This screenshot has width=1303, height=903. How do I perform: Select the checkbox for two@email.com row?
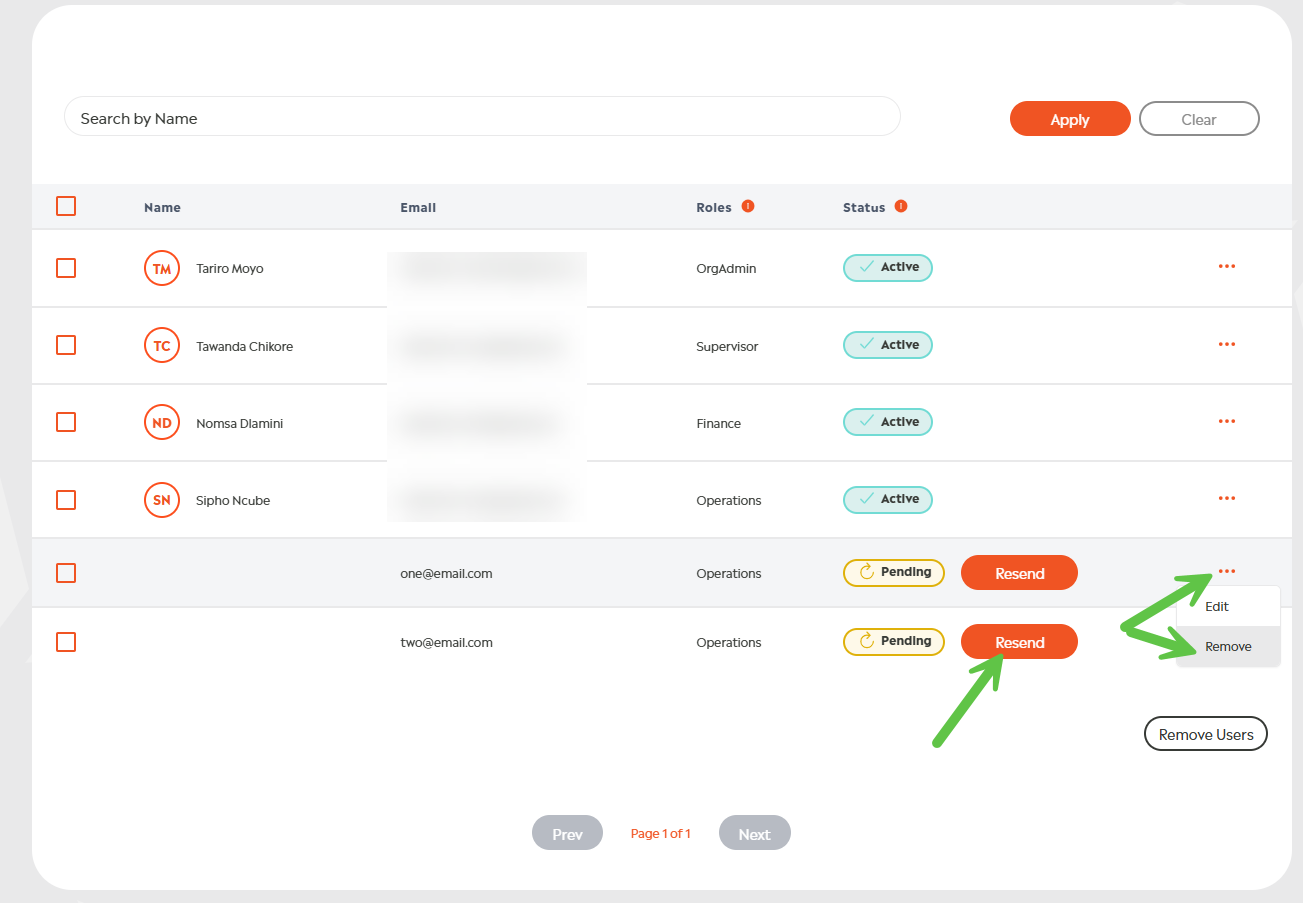(x=66, y=642)
